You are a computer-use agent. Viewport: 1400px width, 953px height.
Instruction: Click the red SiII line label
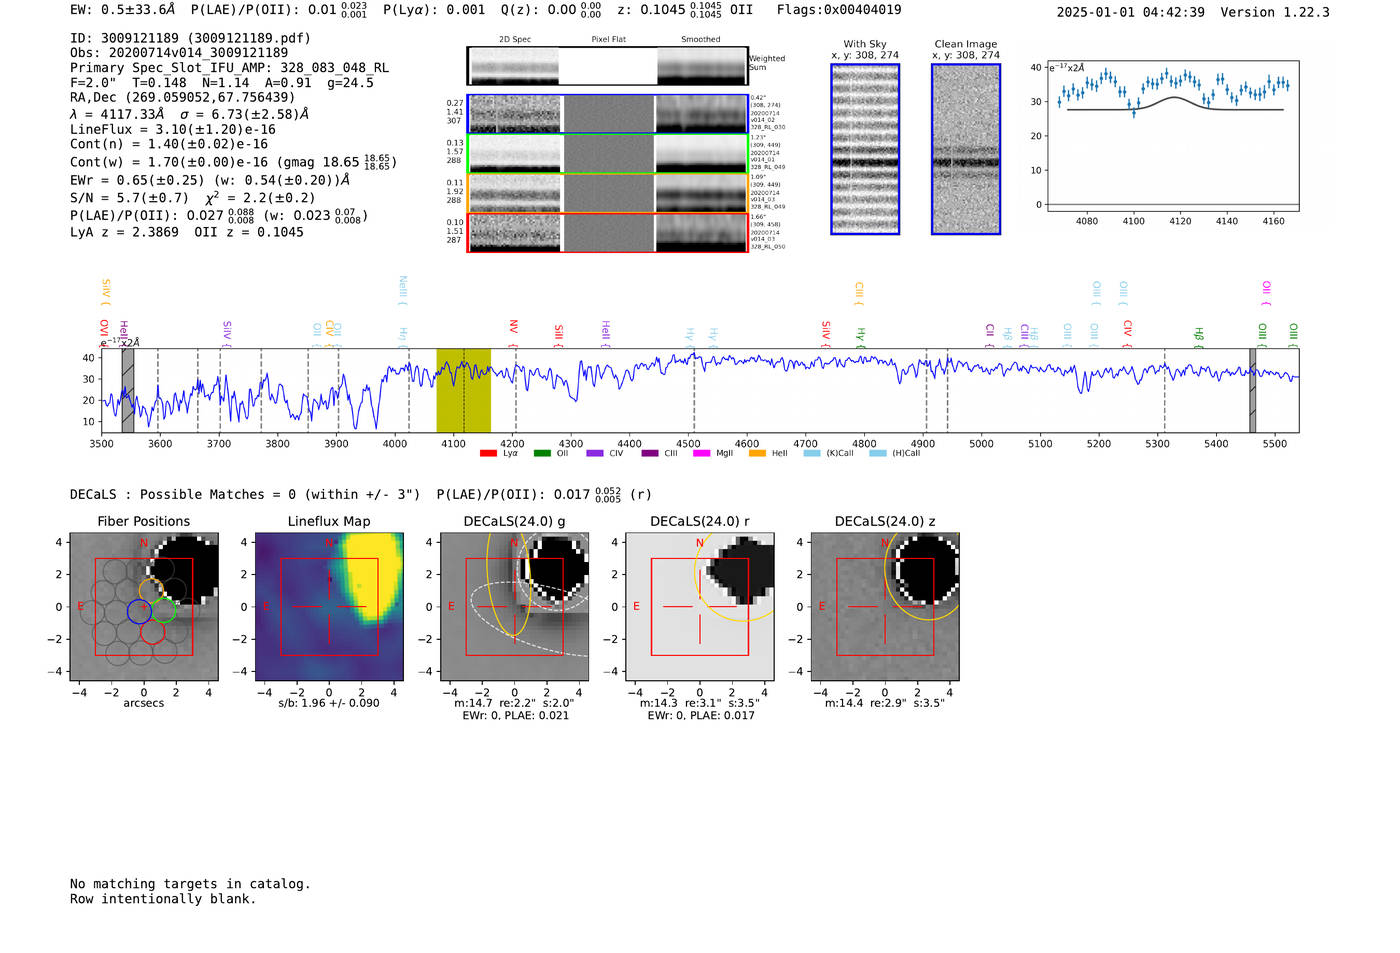(x=559, y=334)
